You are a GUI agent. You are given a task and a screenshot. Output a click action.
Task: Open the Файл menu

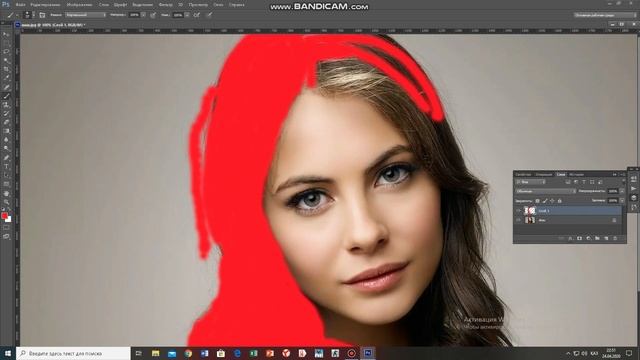(x=20, y=4)
